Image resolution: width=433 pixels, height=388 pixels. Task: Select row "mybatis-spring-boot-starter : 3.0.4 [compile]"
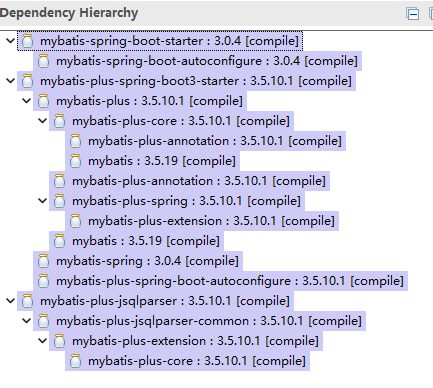[x=160, y=41]
